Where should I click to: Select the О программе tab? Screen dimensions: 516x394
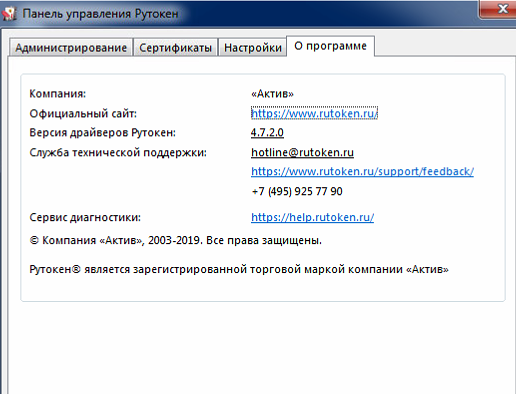pos(330,46)
